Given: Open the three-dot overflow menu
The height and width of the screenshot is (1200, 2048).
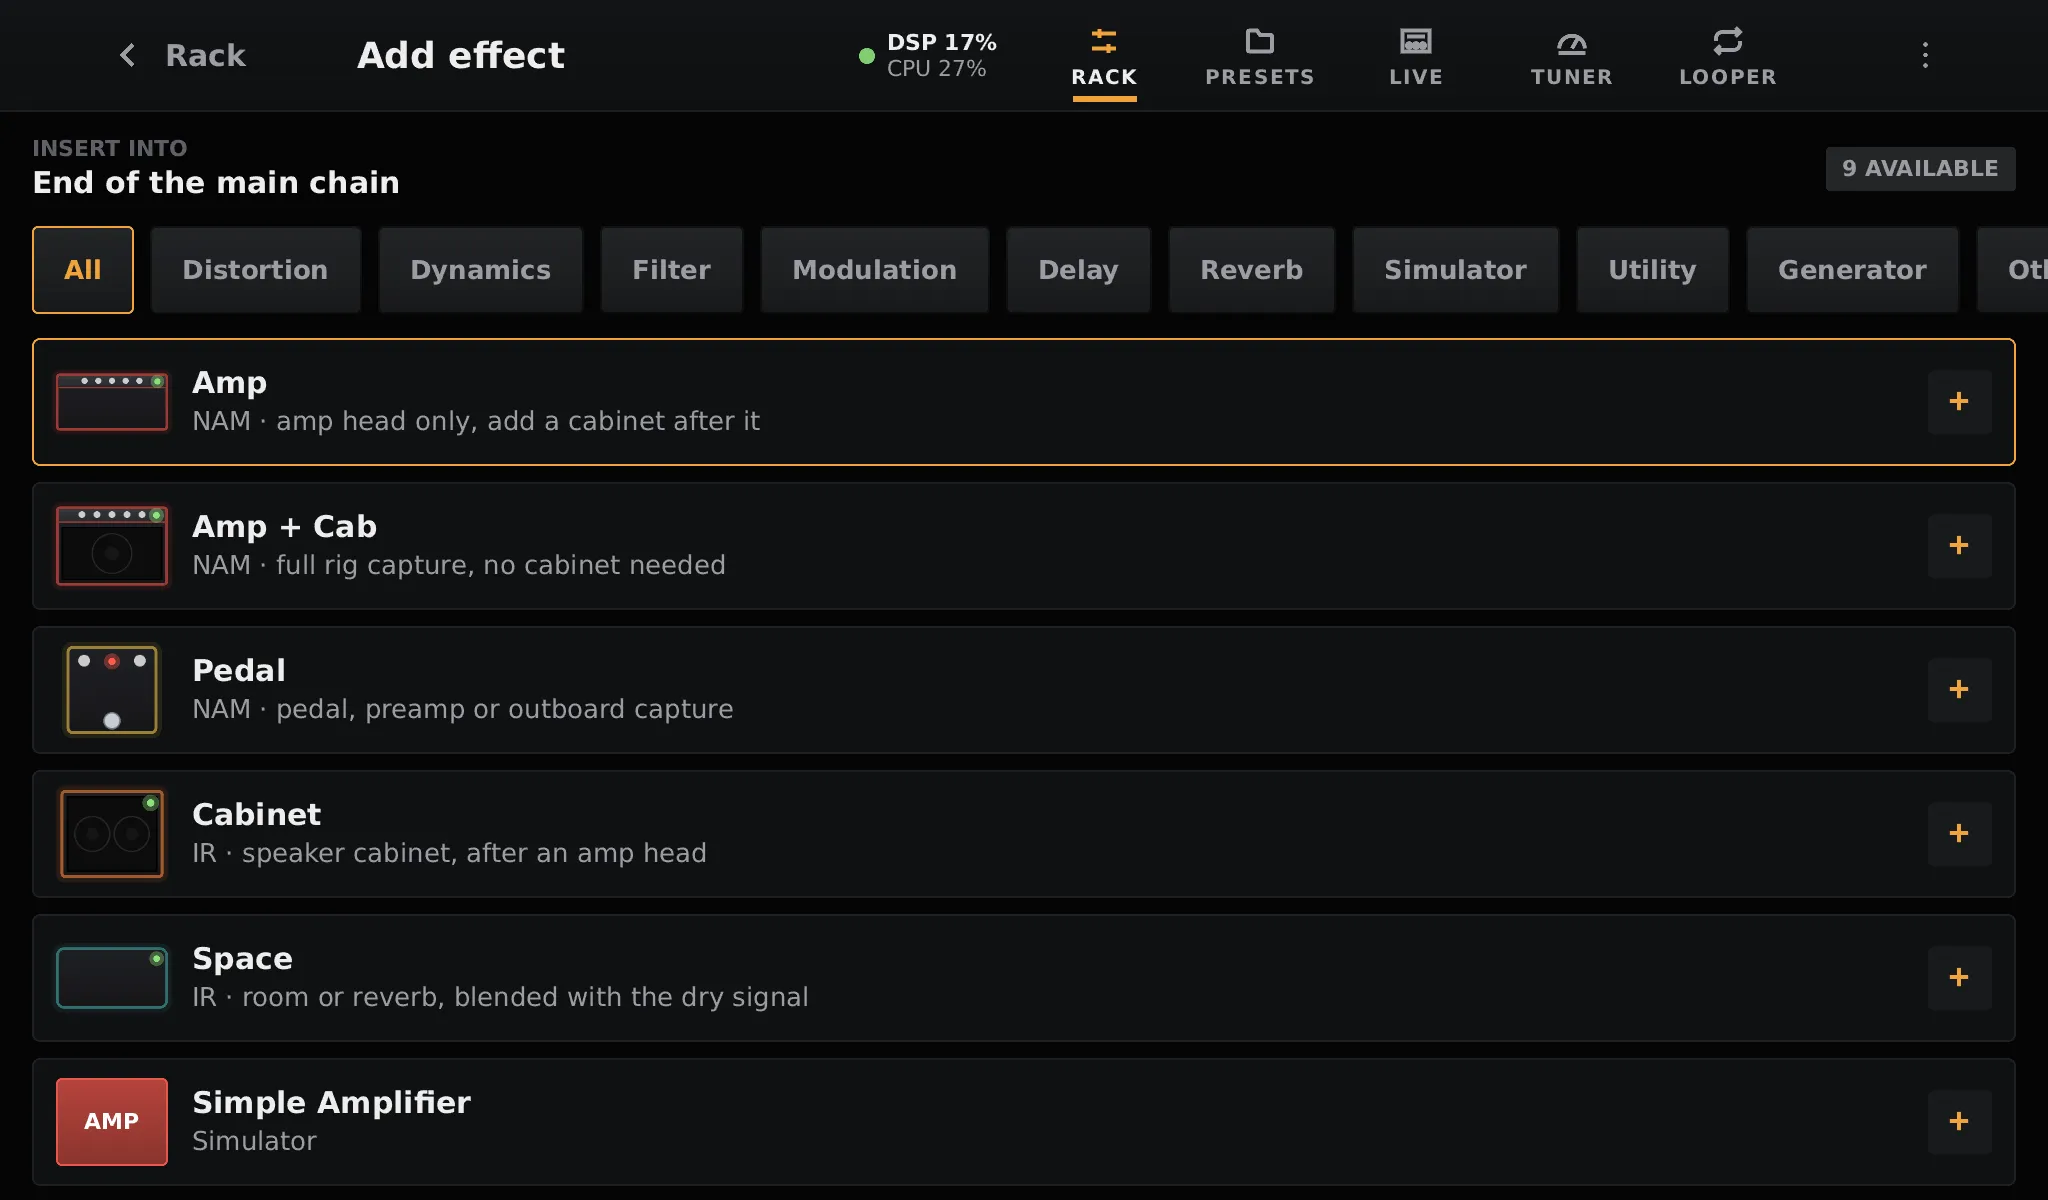Looking at the screenshot, I should [1925, 55].
